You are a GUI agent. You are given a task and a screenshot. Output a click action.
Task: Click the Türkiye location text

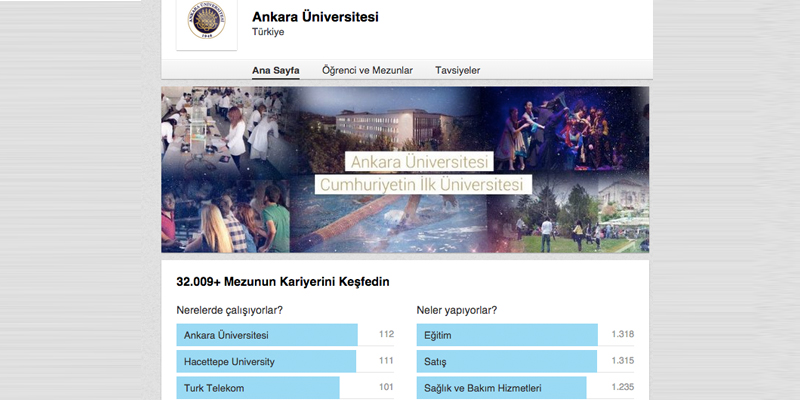(268, 32)
